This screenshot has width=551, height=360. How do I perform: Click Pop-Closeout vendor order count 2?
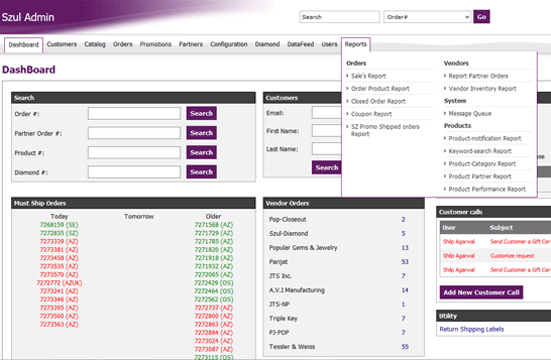403,219
